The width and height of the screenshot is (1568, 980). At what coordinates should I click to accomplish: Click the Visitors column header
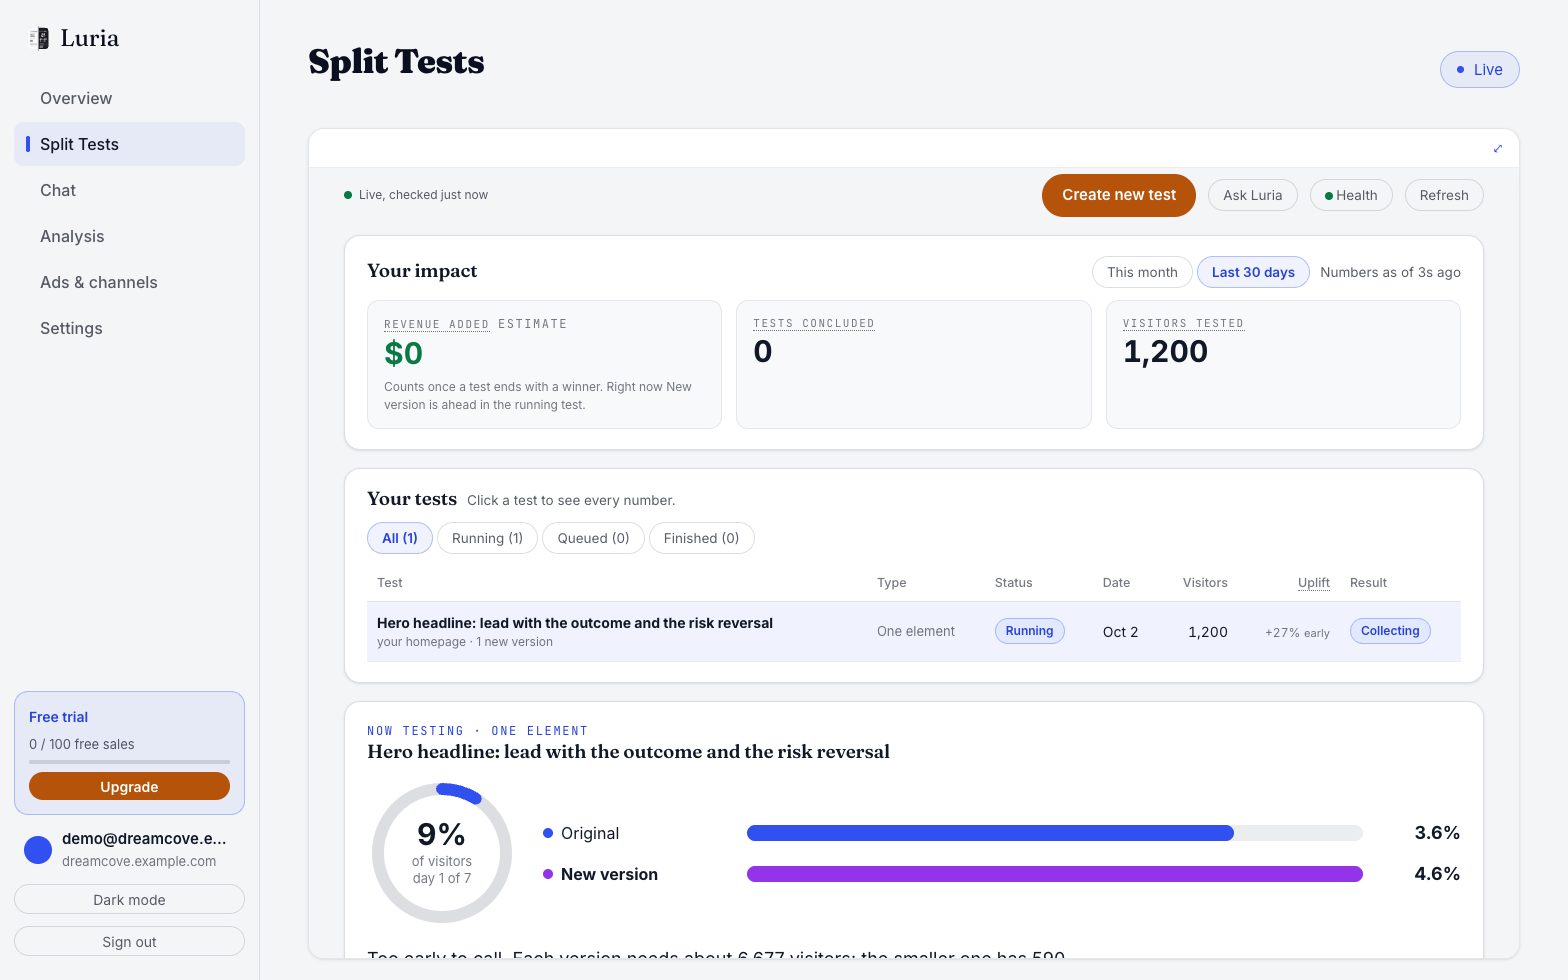pyautogui.click(x=1205, y=583)
